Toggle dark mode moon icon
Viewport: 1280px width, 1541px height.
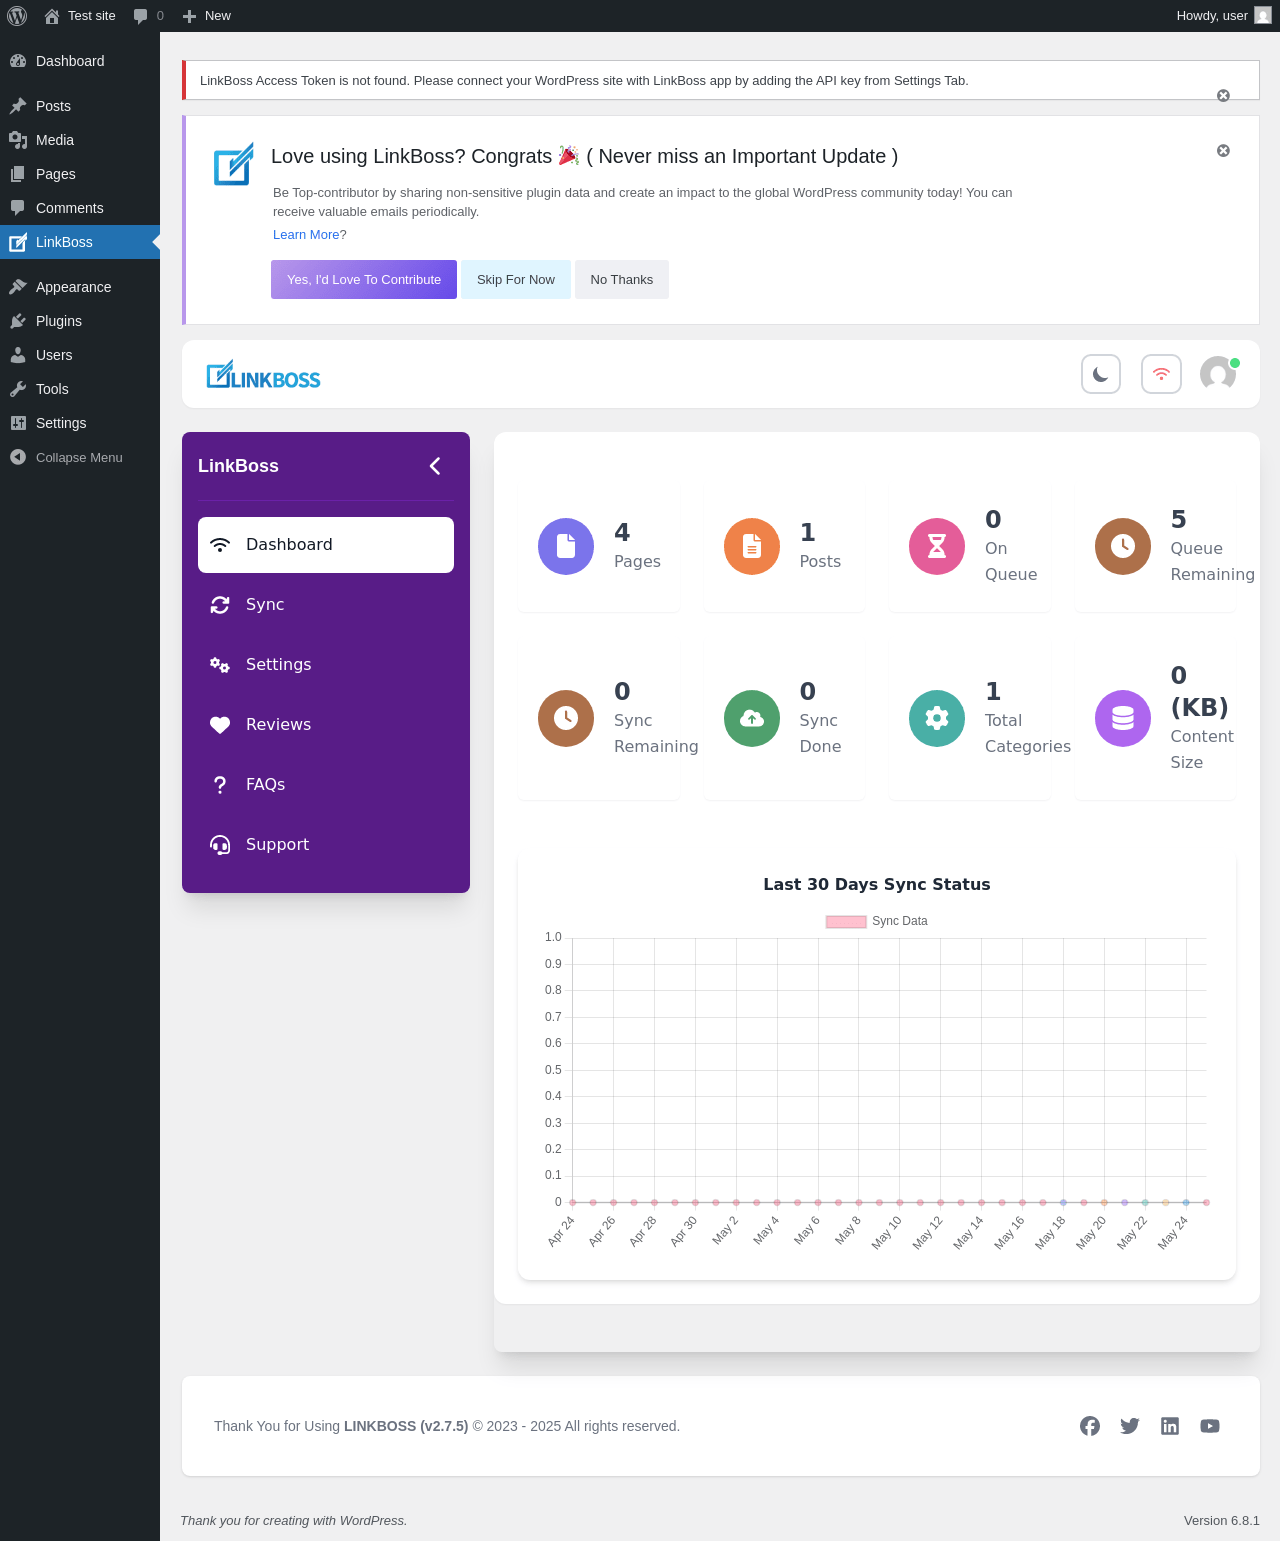pos(1101,374)
